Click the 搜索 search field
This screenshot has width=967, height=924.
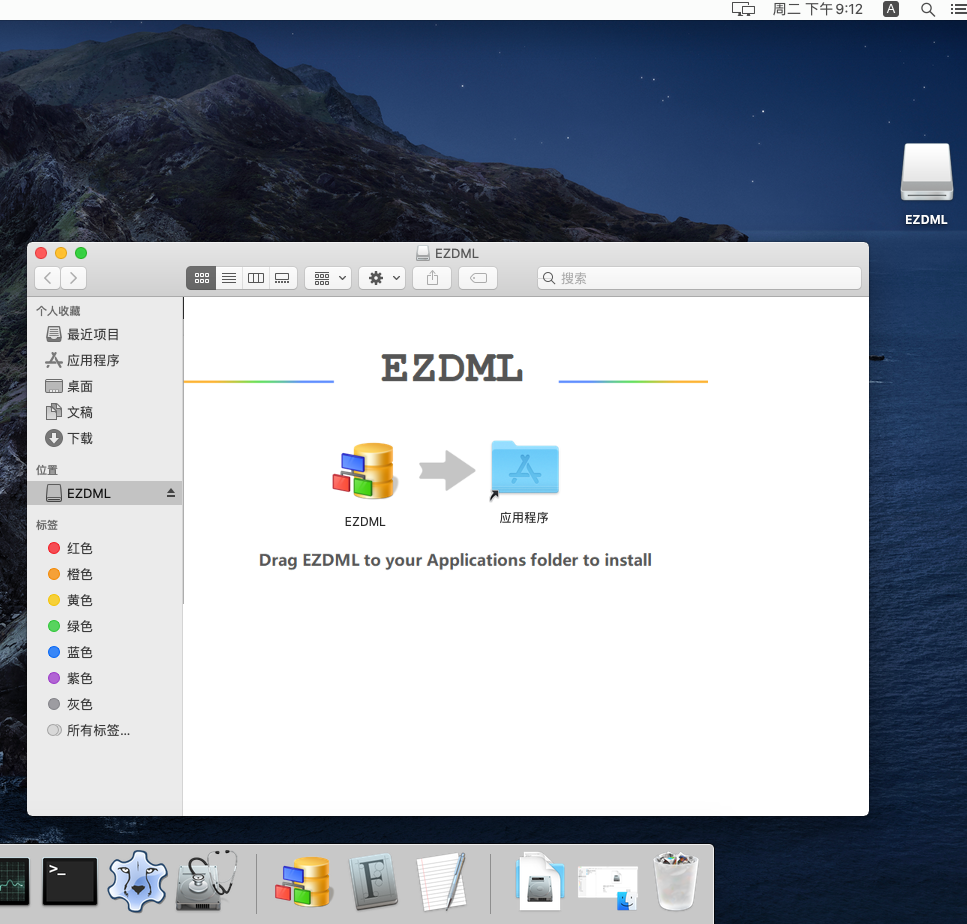click(699, 278)
